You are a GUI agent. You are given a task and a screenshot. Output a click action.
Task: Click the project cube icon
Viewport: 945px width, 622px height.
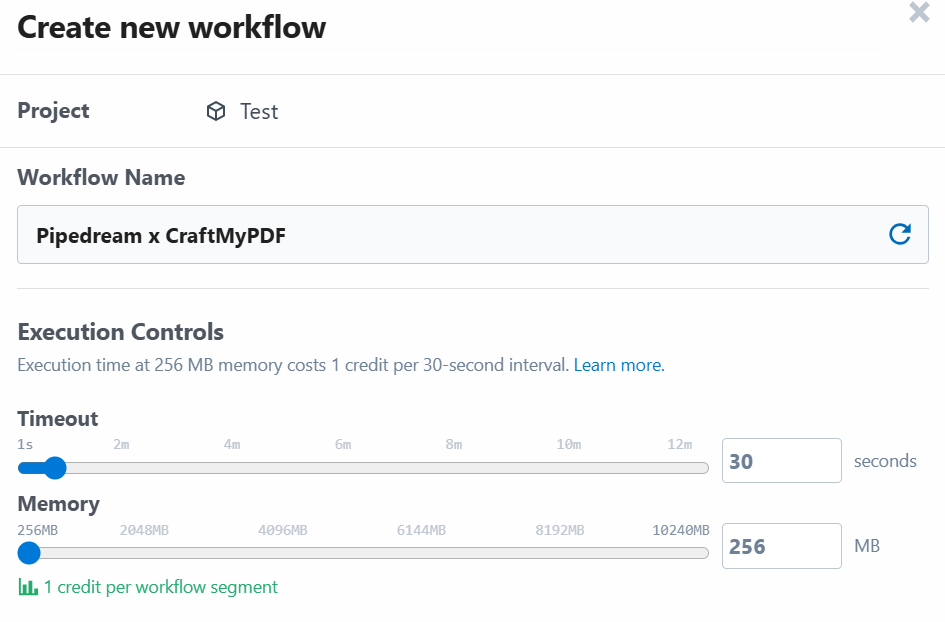pos(216,111)
